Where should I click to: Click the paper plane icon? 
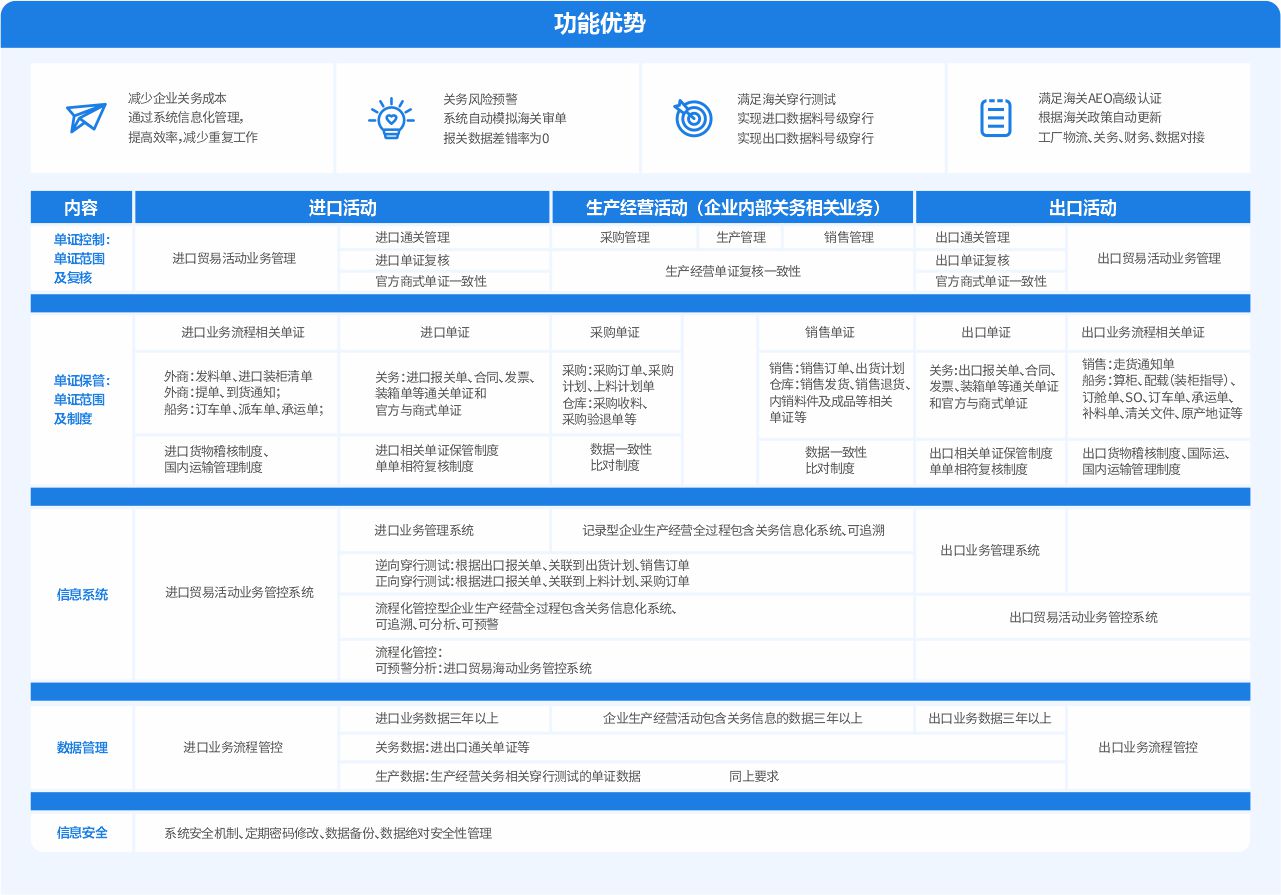point(86,117)
